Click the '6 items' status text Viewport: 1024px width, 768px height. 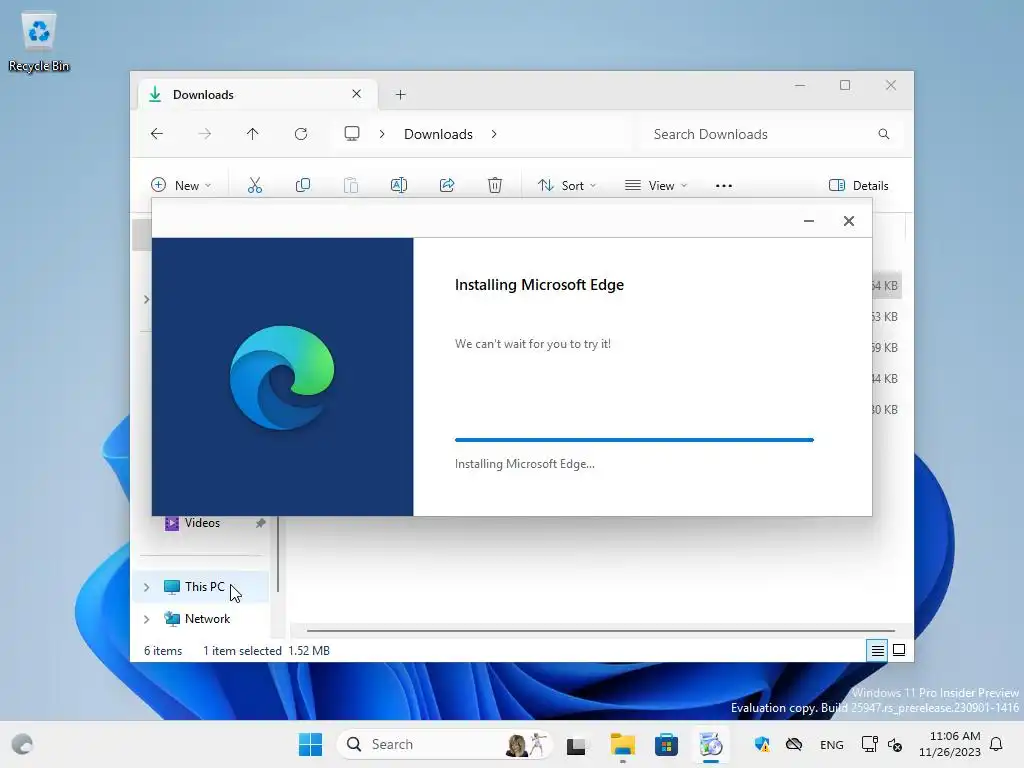[x=163, y=650]
